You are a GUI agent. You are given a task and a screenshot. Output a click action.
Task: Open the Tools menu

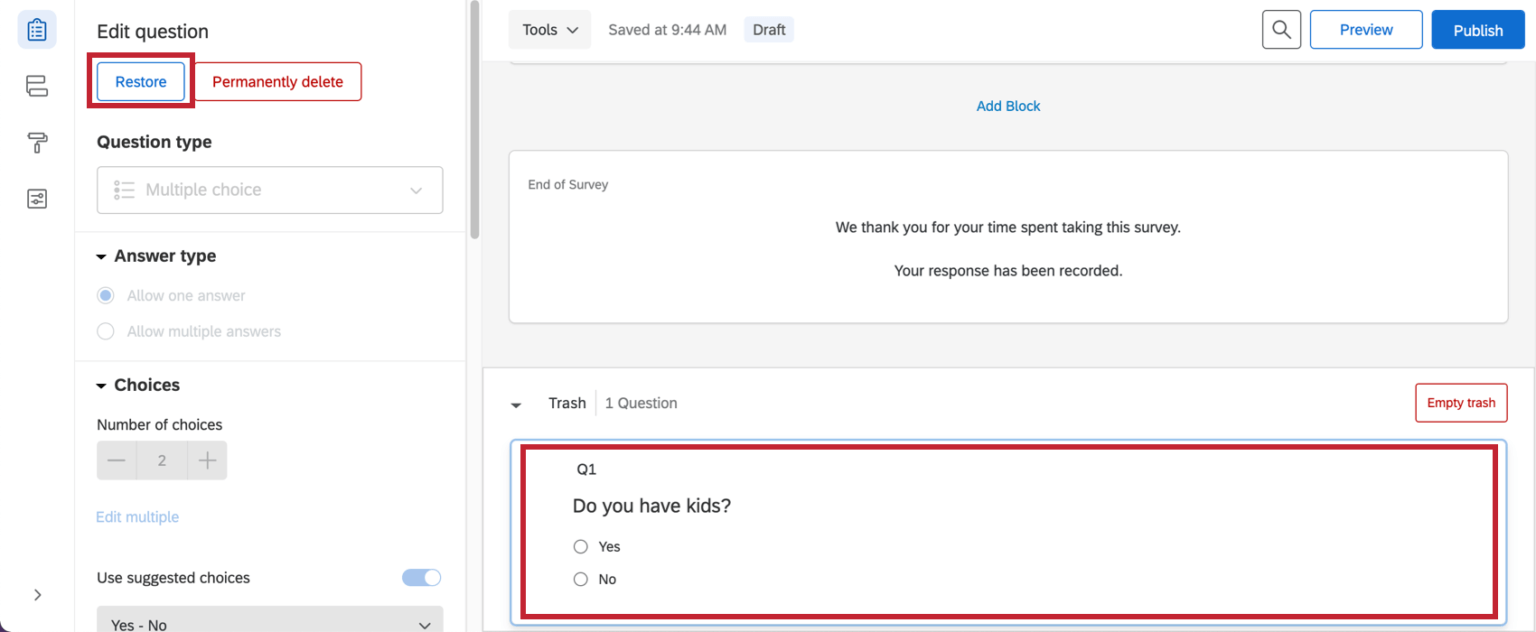[549, 29]
